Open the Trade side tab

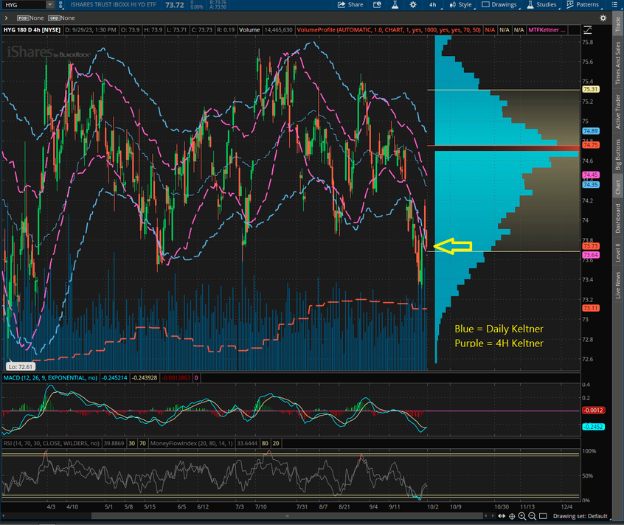click(618, 24)
